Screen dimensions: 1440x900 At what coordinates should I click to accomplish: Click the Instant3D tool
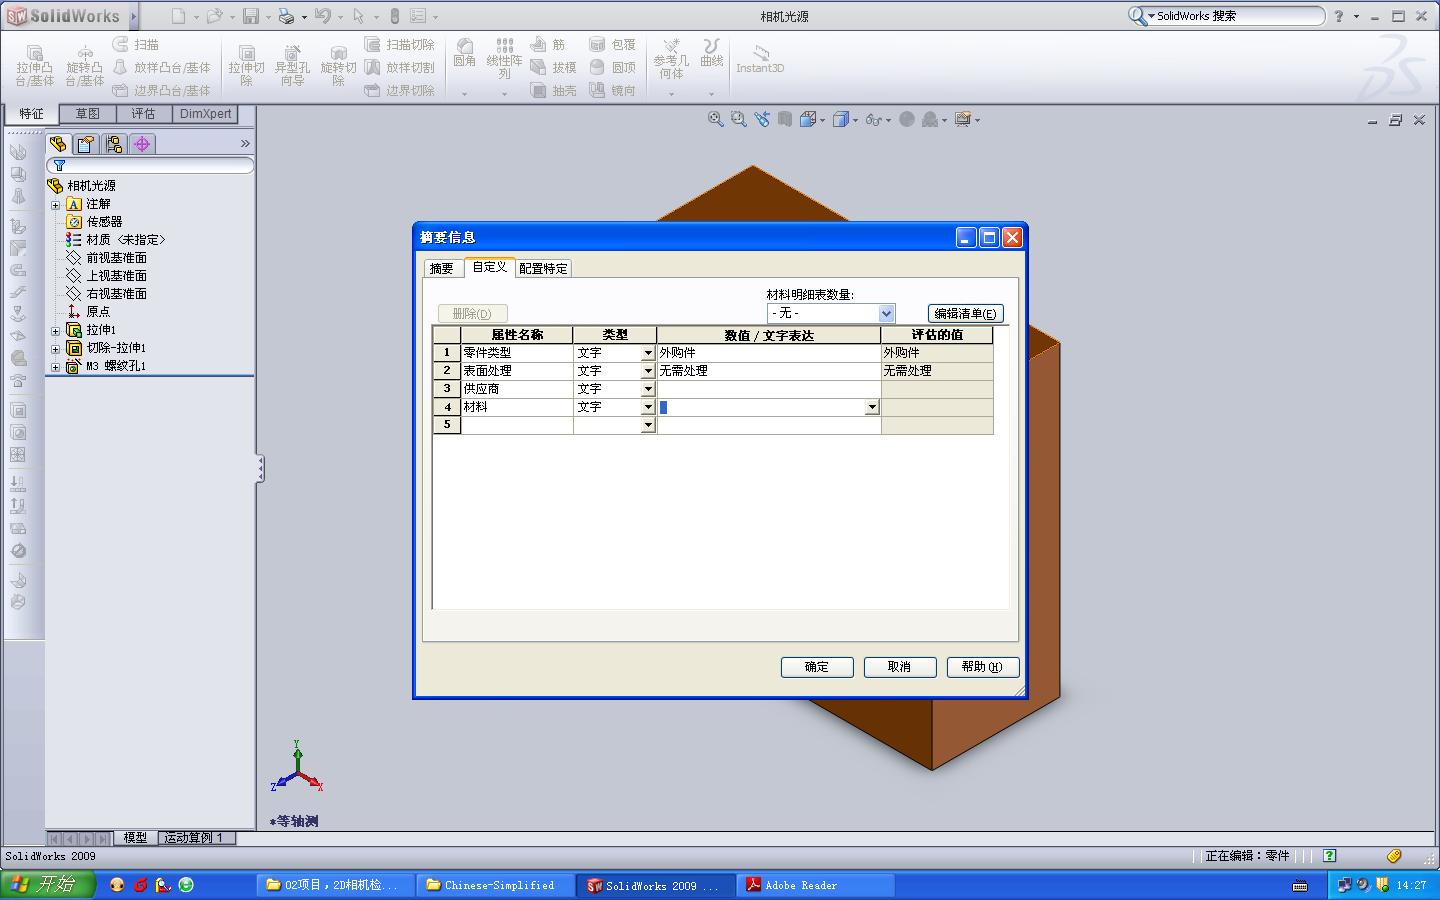pyautogui.click(x=760, y=58)
